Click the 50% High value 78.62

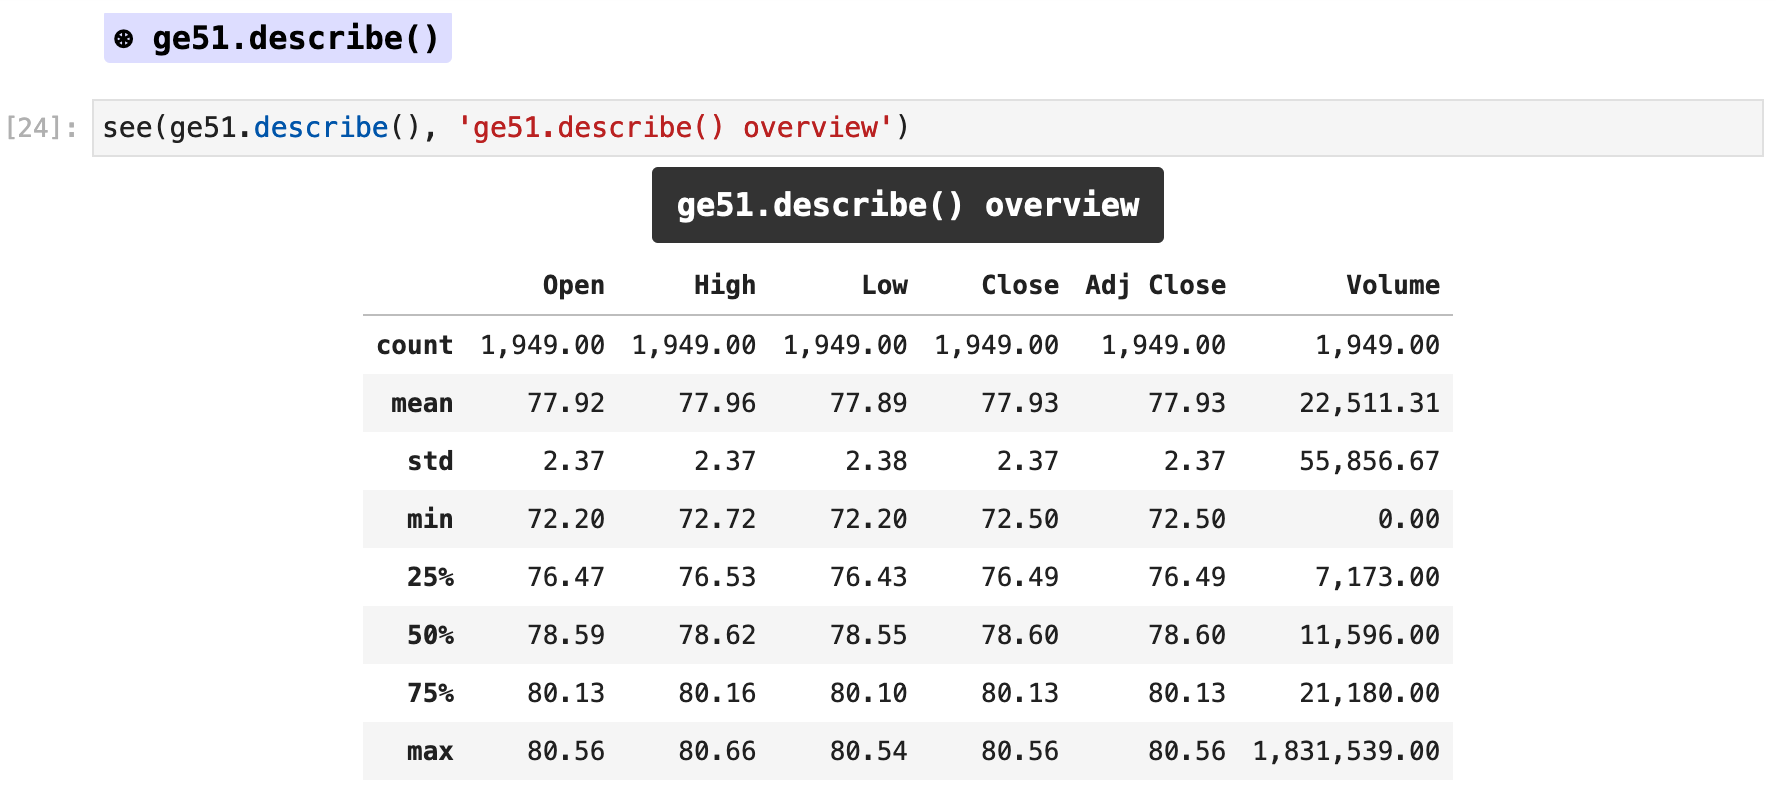click(717, 635)
